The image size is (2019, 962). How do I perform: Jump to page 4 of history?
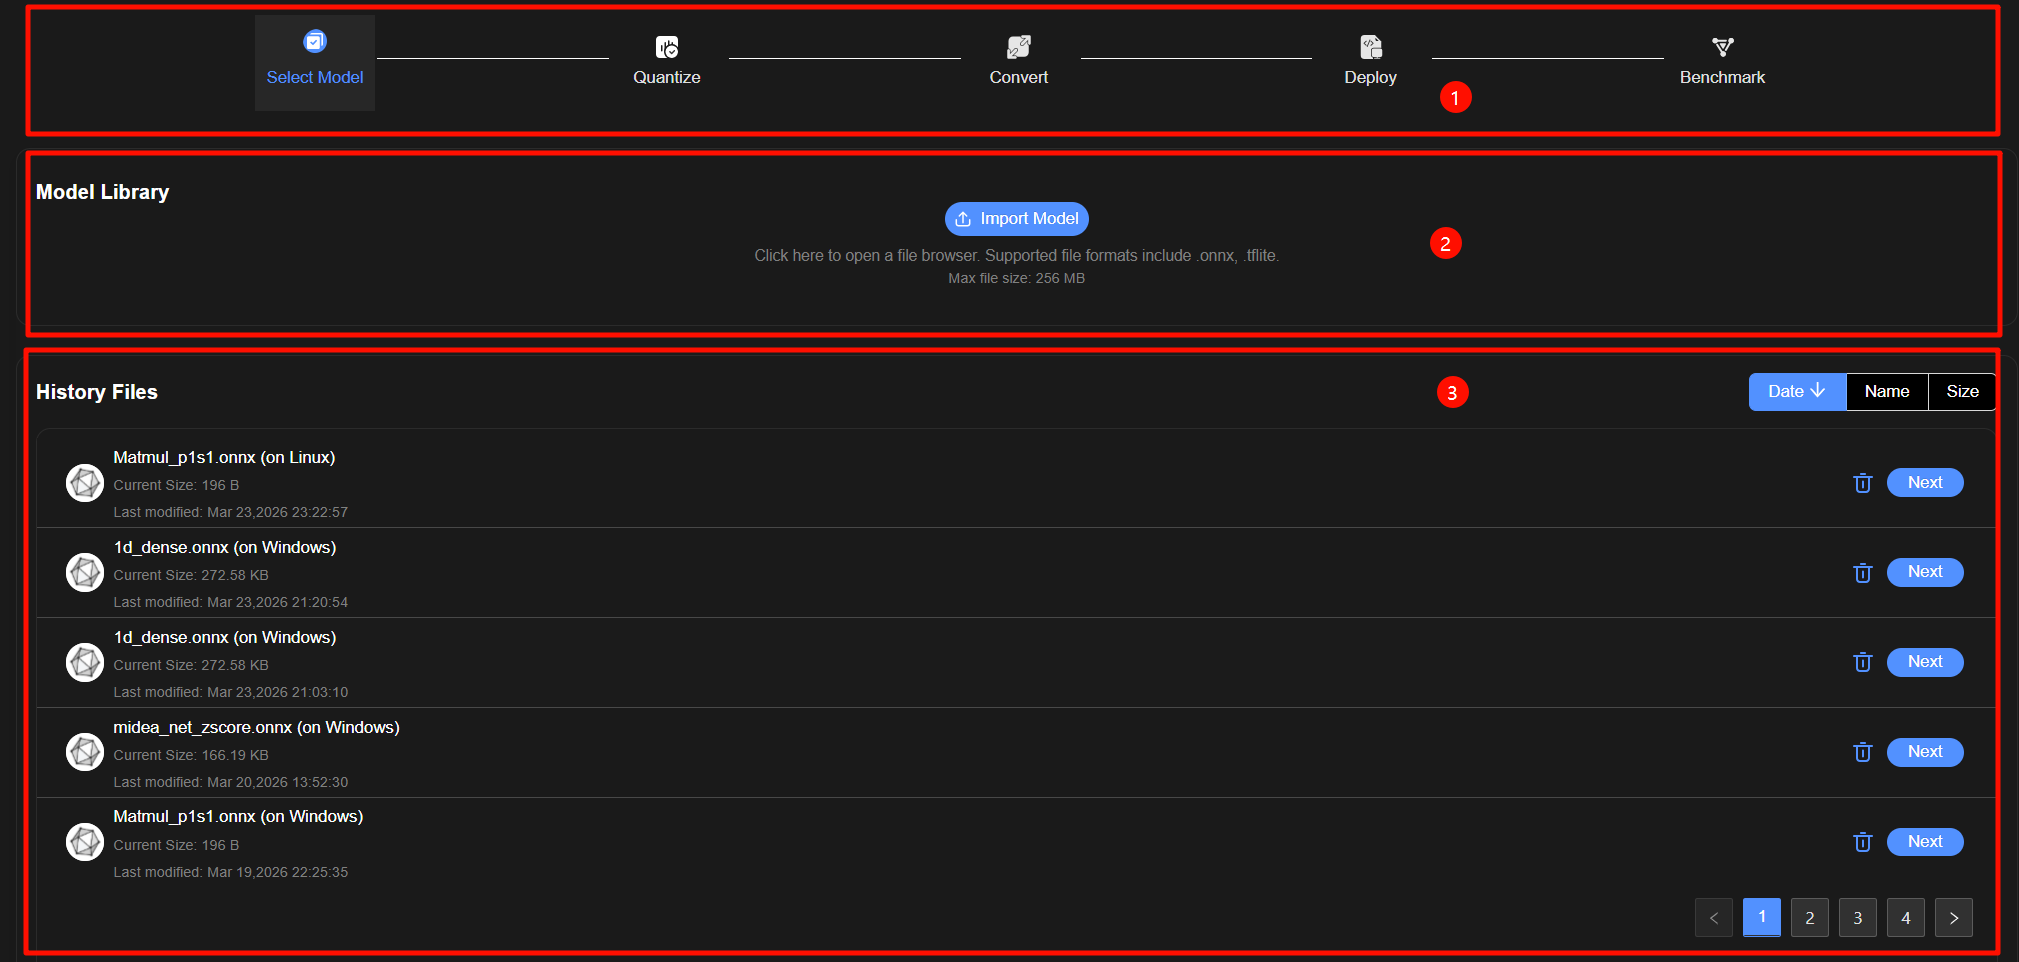(1905, 918)
